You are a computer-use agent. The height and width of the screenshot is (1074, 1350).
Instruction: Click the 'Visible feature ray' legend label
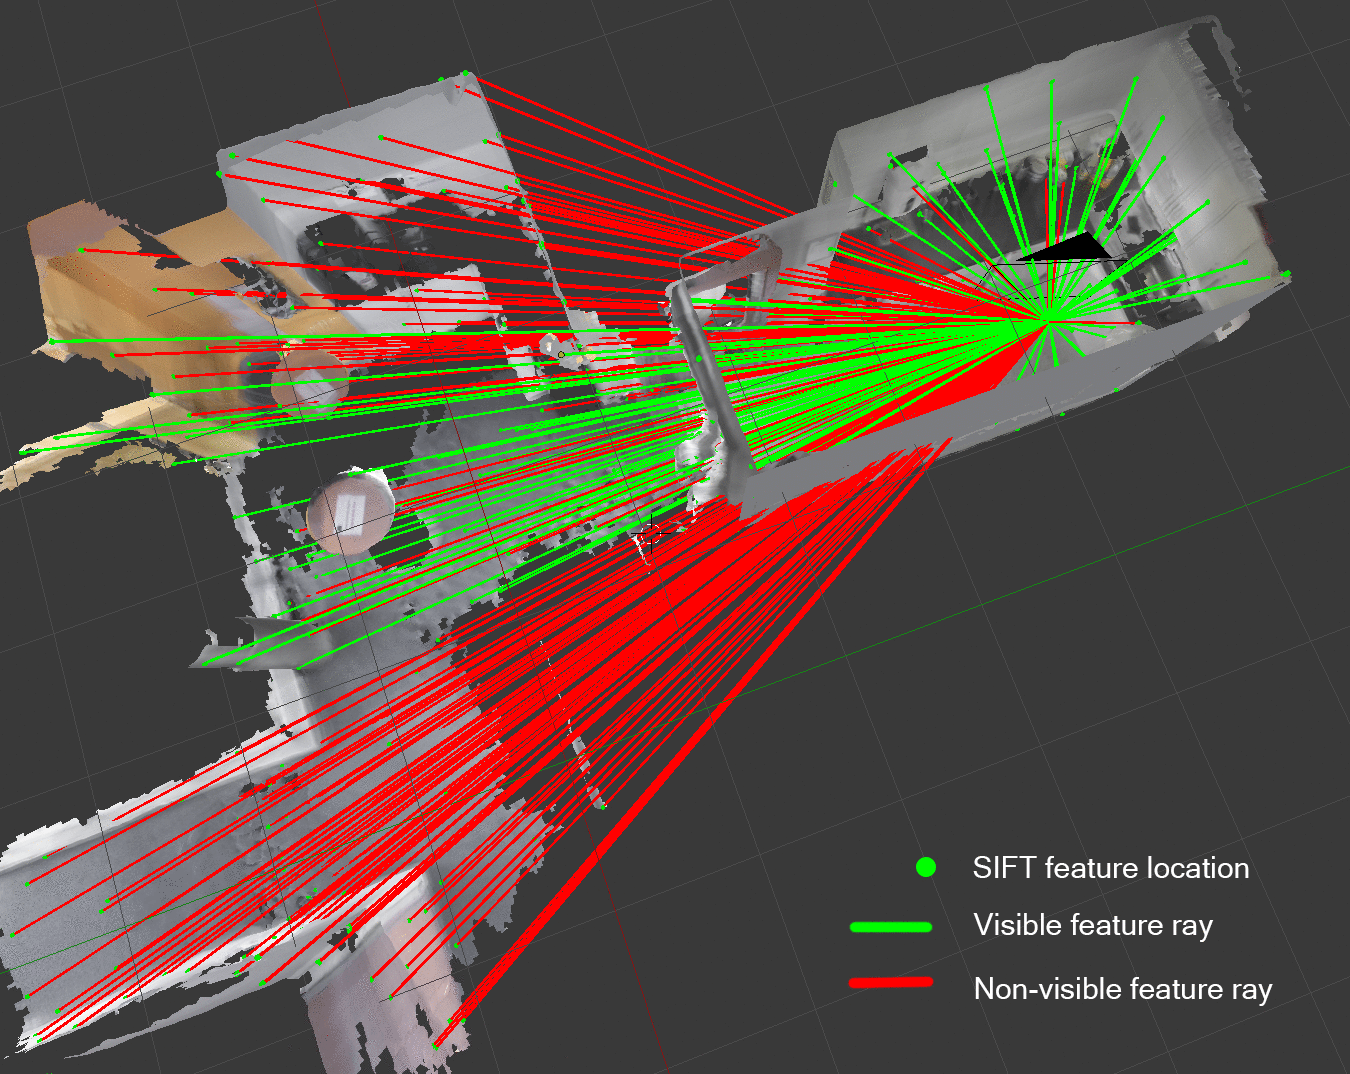[1092, 926]
